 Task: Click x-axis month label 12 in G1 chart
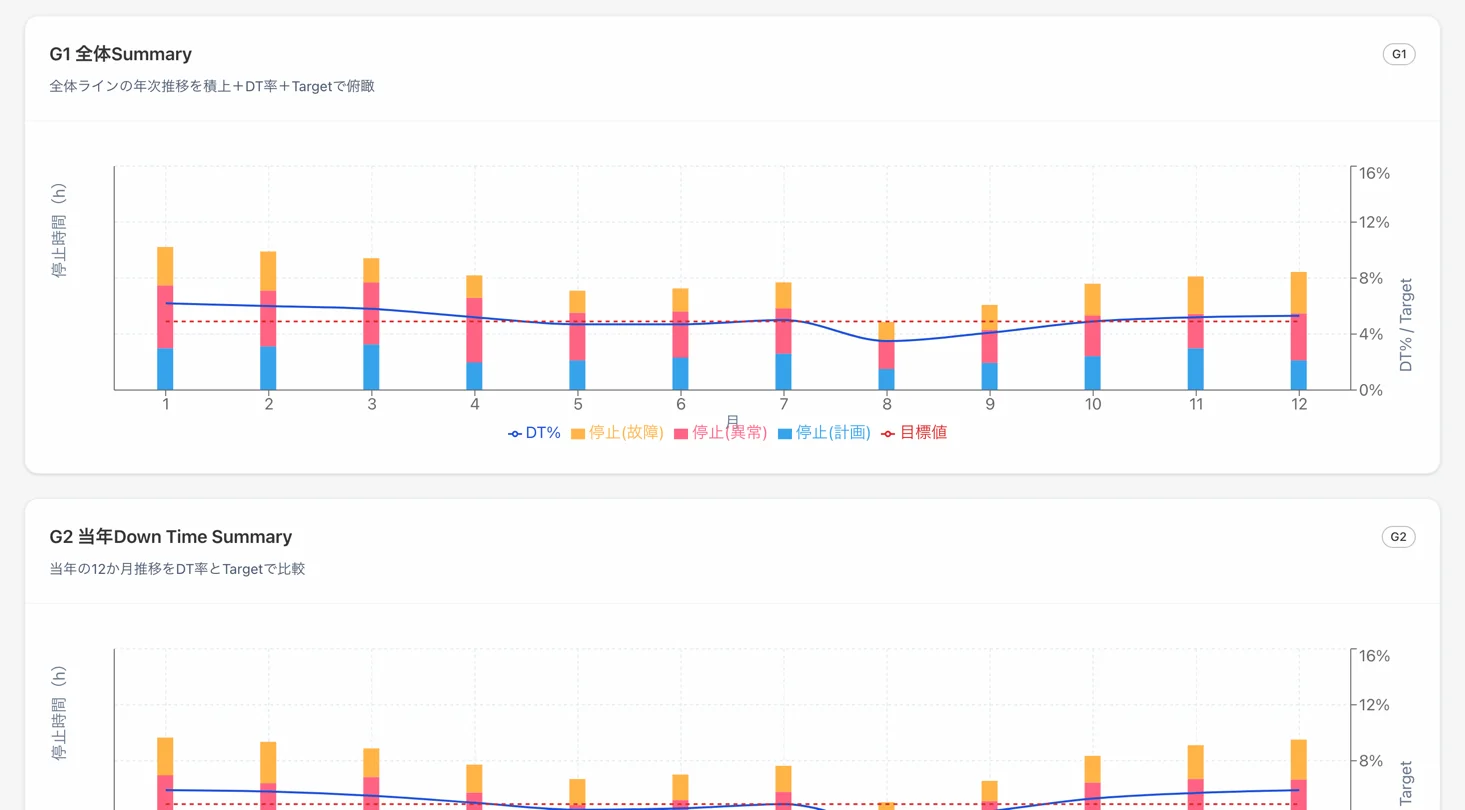[1298, 404]
